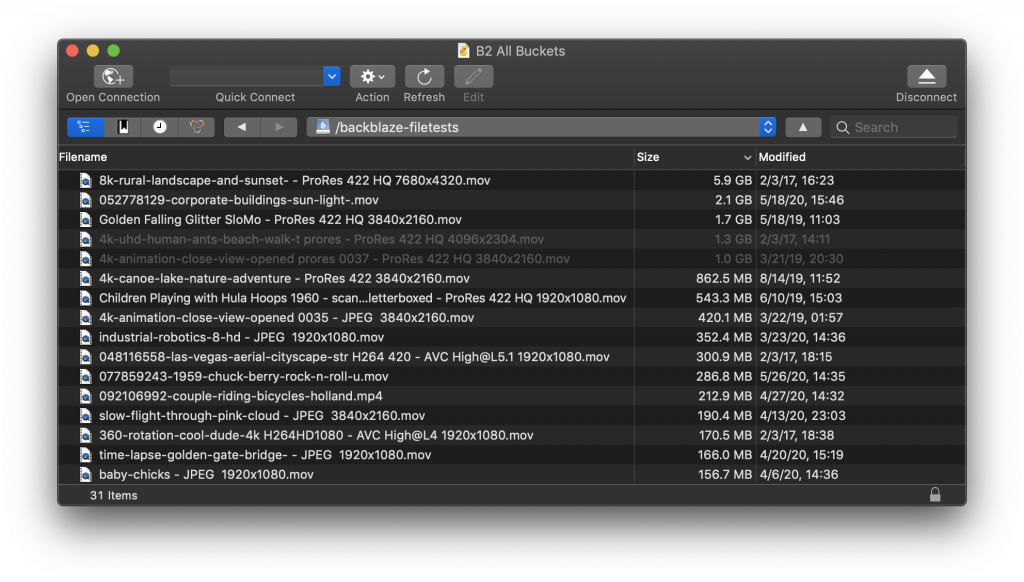The image size is (1024, 582).
Task: Go forward with the right arrow
Action: 279,127
